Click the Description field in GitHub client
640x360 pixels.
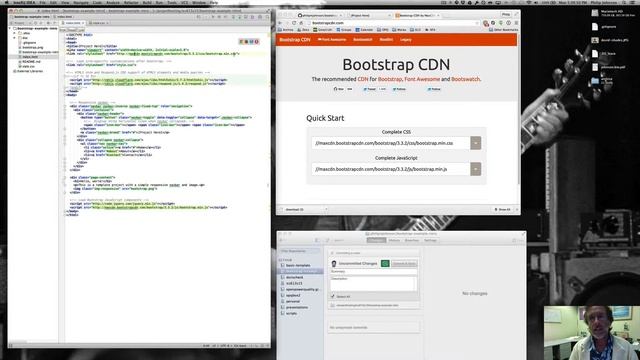(x=373, y=283)
